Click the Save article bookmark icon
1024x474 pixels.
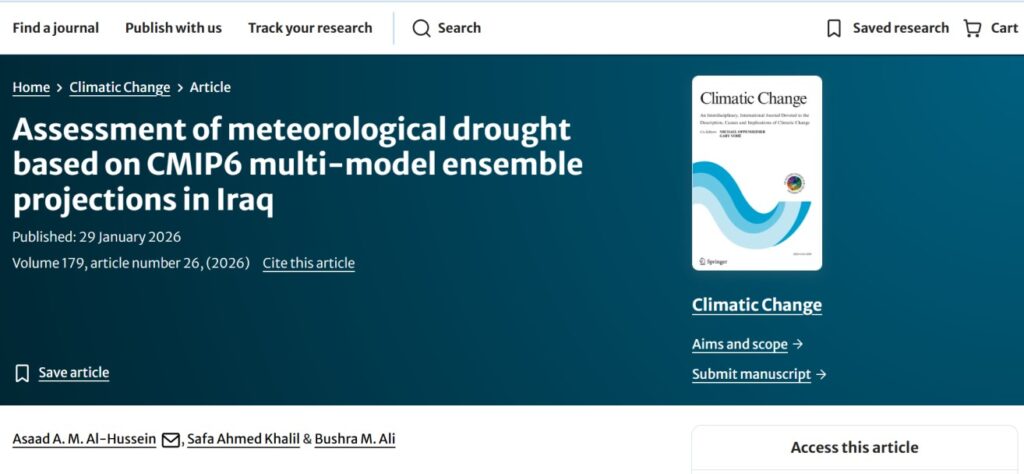[x=22, y=373]
